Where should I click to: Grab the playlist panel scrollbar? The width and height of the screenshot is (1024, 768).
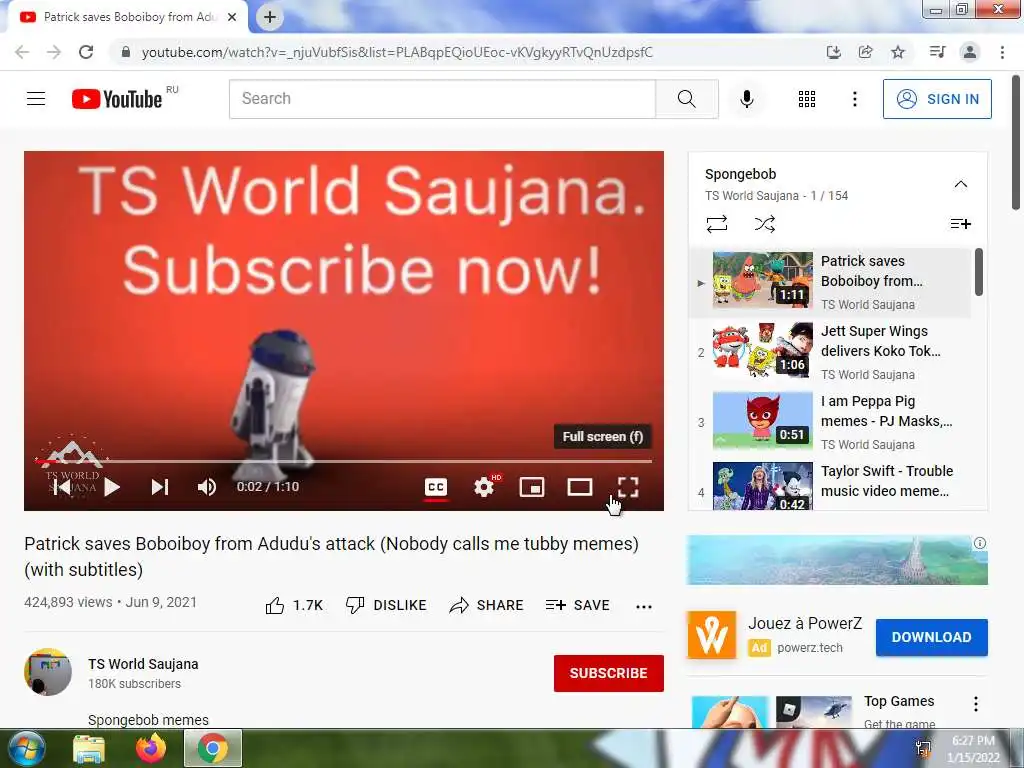pos(978,272)
